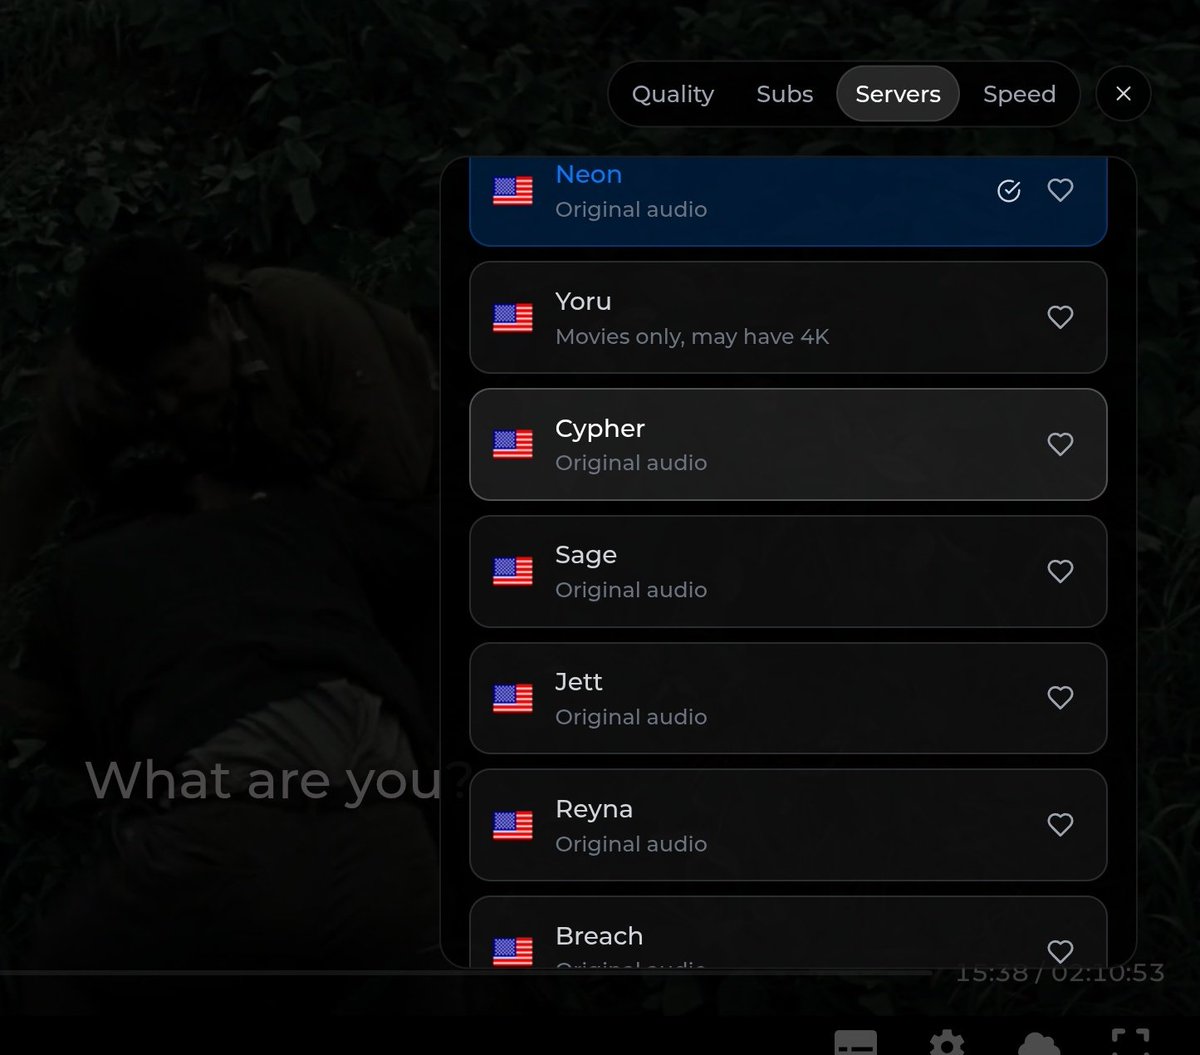Favorite the Breach server heart

(1060, 951)
